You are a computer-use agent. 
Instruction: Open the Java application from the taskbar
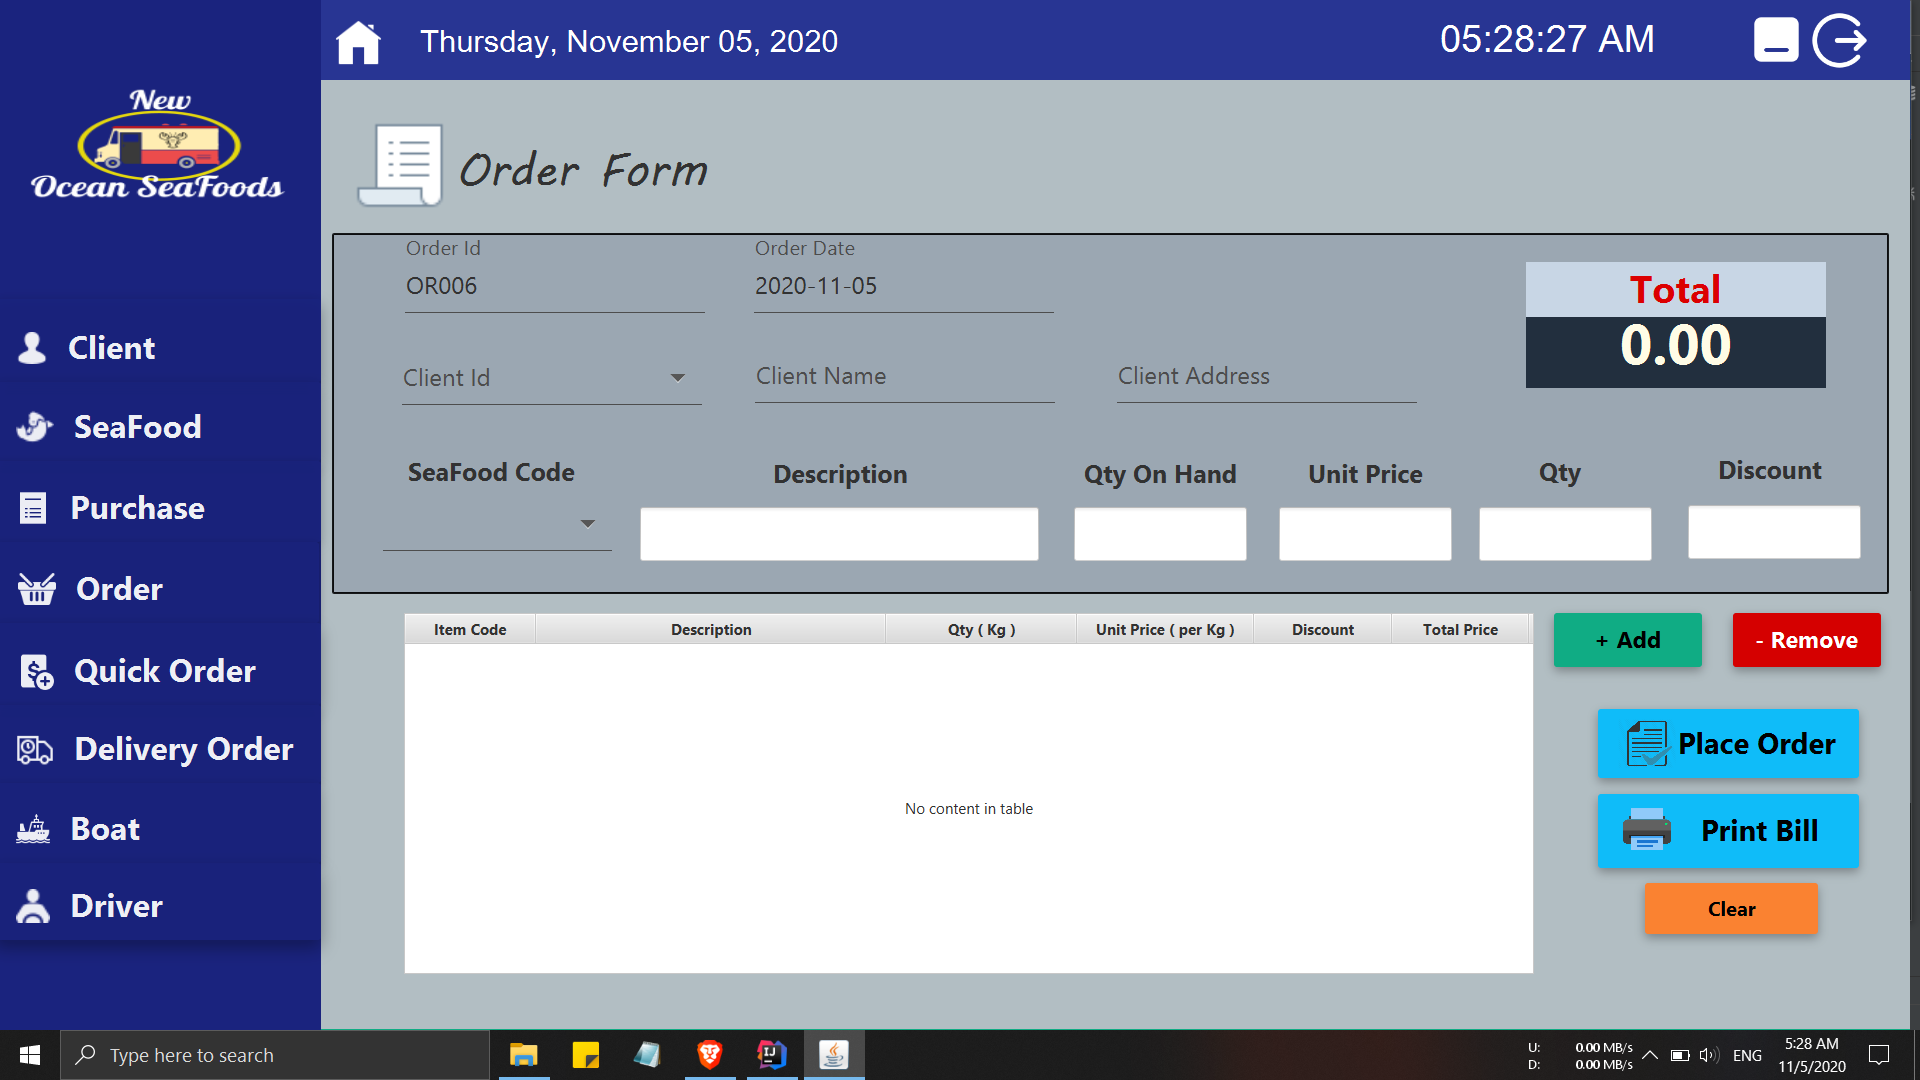pyautogui.click(x=834, y=1054)
